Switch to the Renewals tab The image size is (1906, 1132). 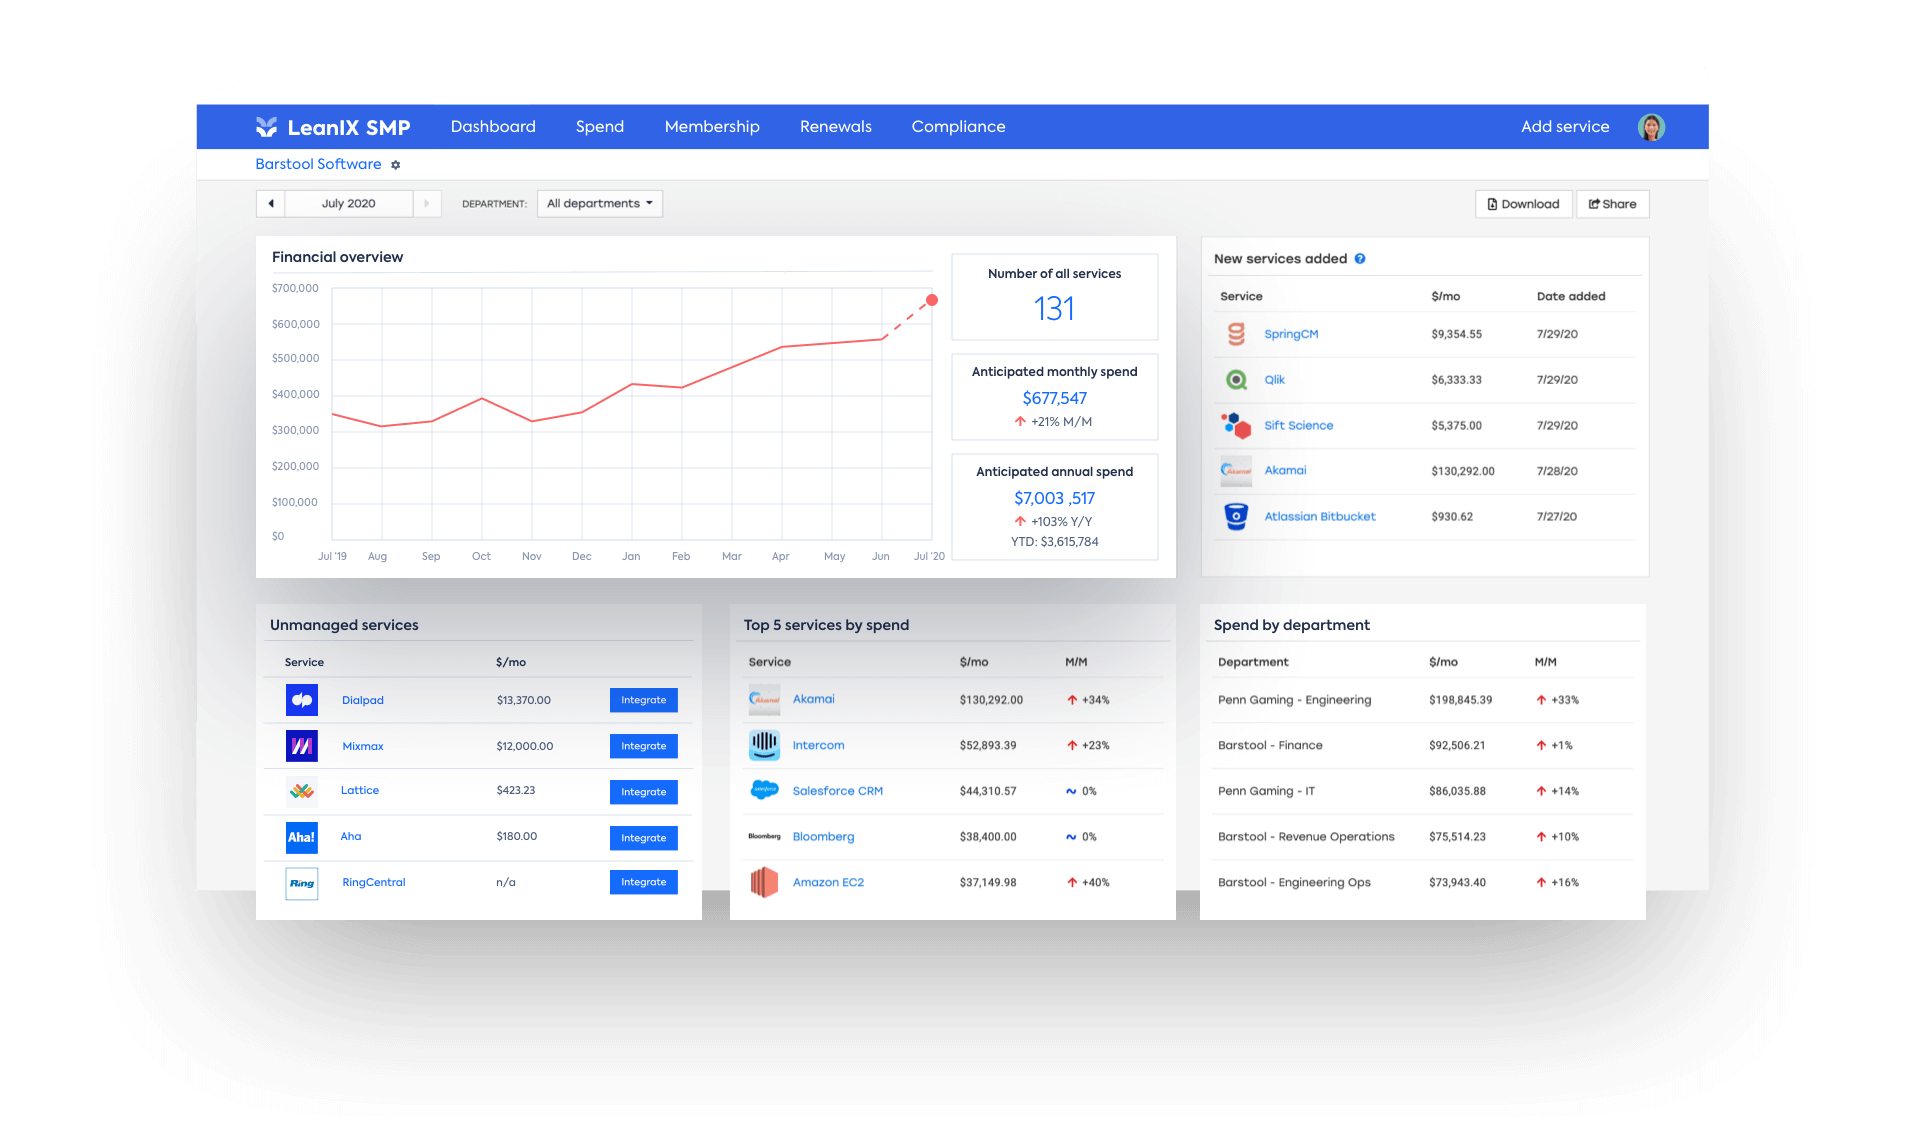(x=836, y=127)
